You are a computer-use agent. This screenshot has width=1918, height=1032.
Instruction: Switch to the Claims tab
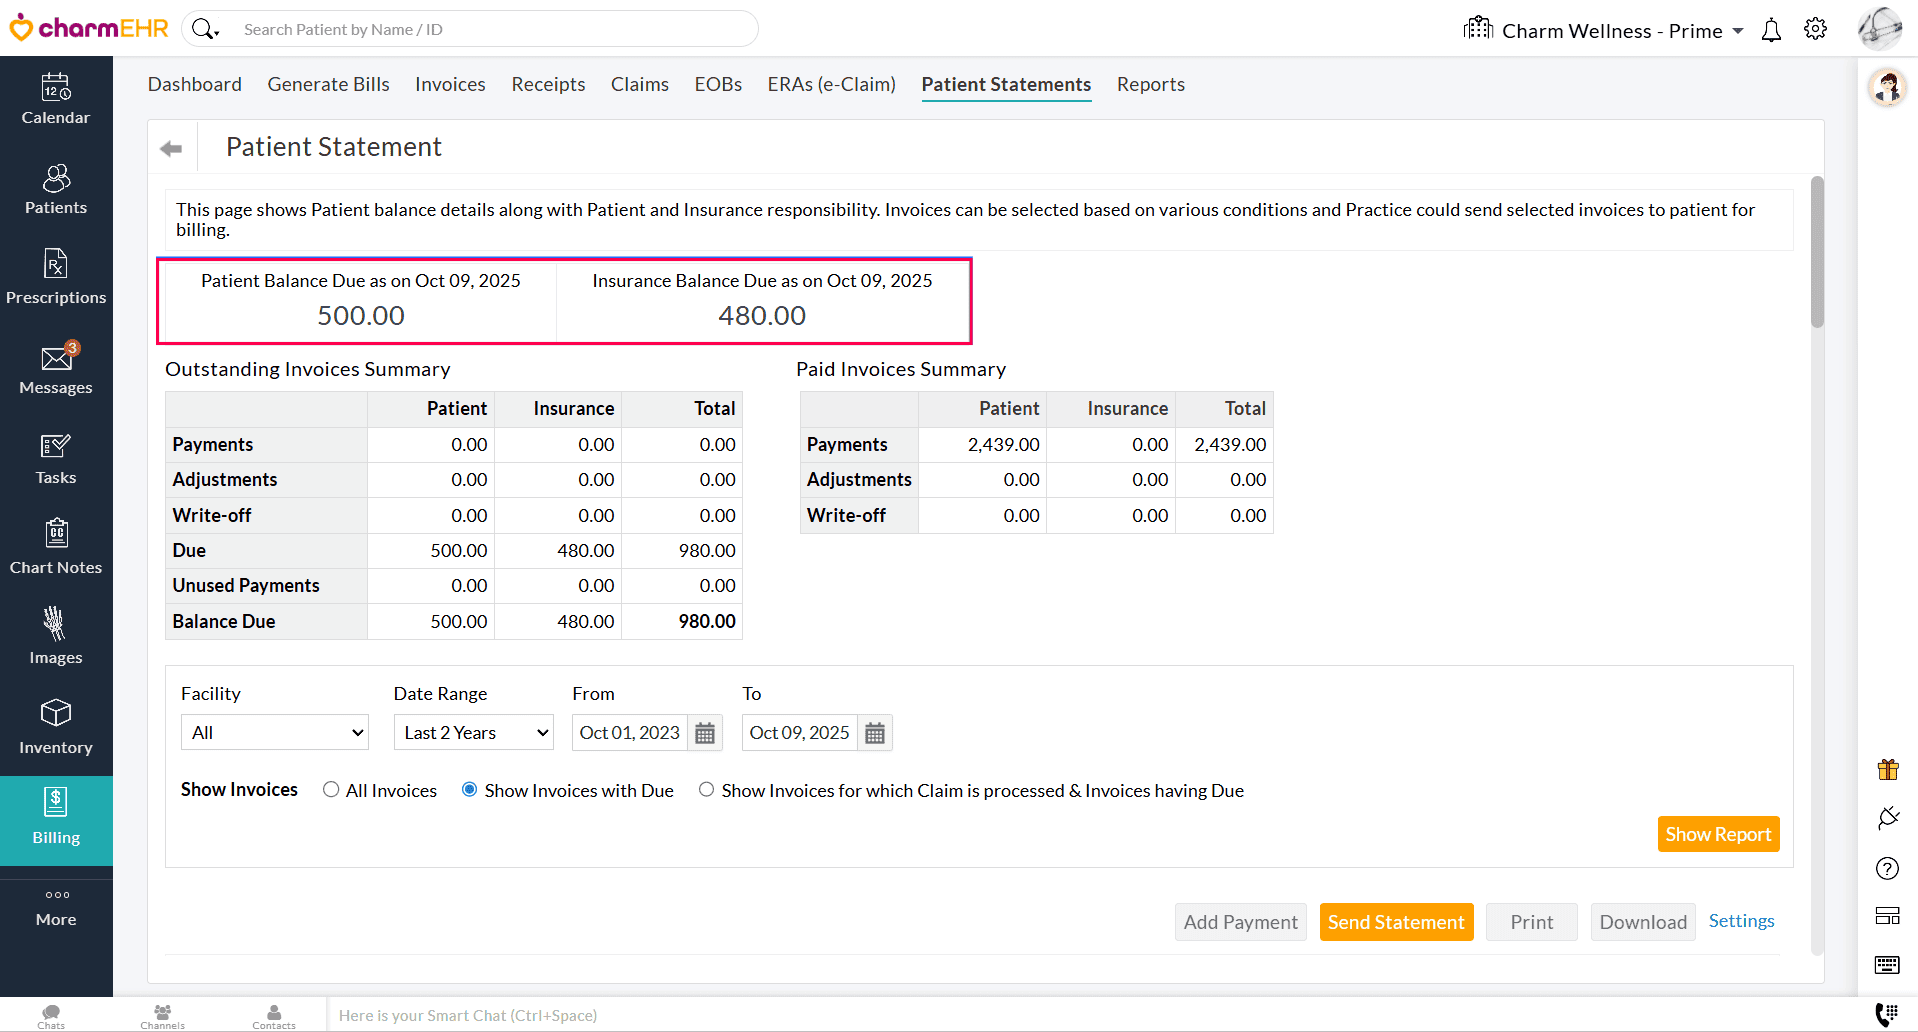[639, 85]
